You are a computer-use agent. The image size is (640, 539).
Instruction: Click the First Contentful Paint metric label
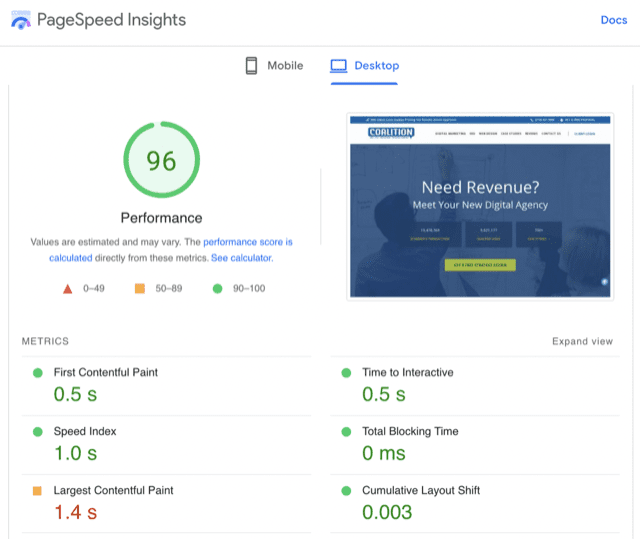tap(106, 372)
